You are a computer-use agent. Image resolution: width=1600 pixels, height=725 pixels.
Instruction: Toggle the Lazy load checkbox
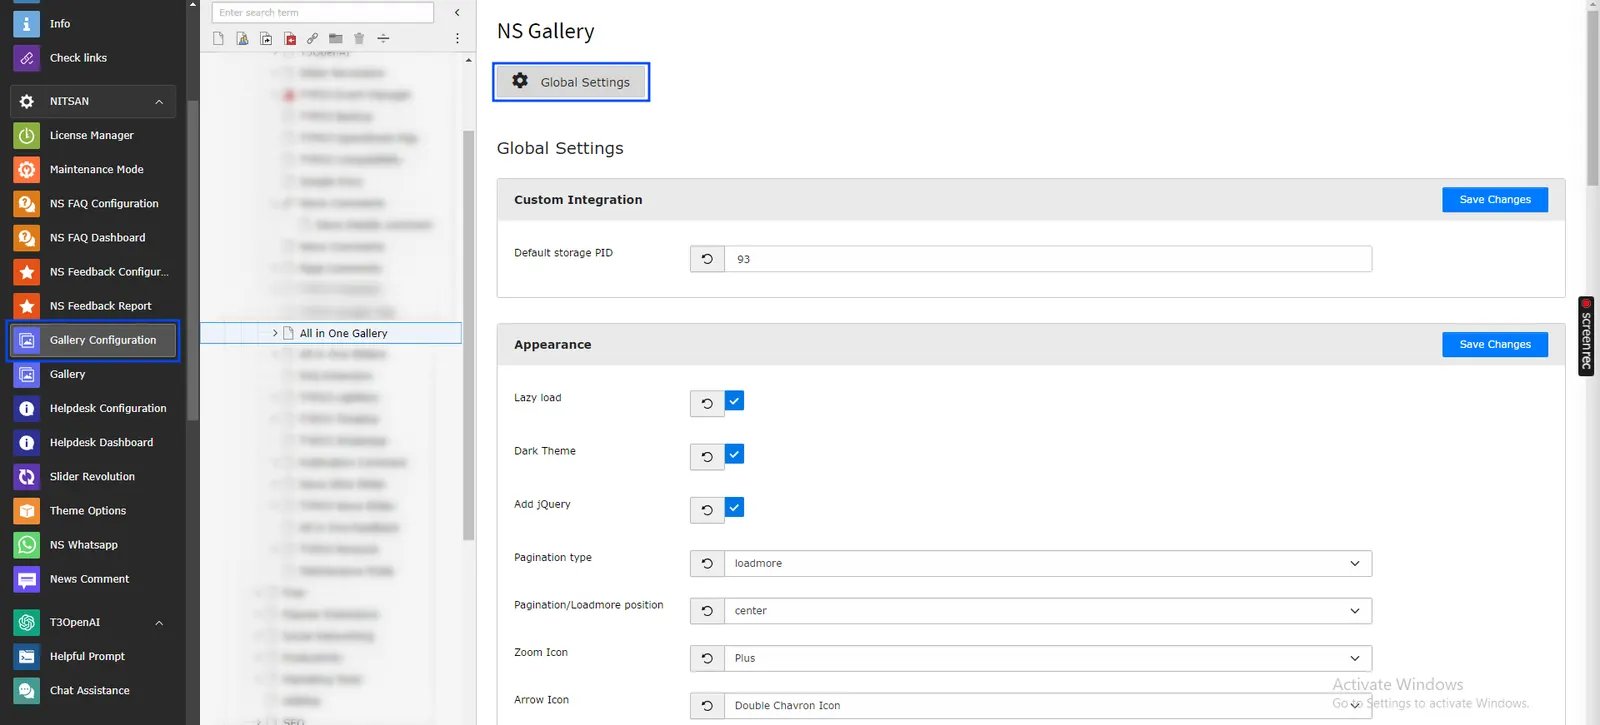pyautogui.click(x=734, y=401)
